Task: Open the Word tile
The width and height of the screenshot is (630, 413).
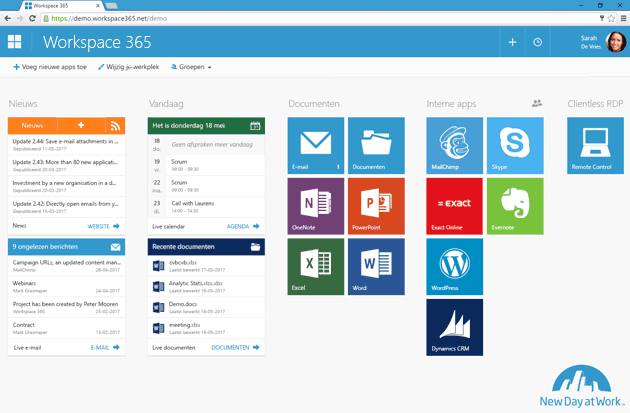Action: [376, 267]
